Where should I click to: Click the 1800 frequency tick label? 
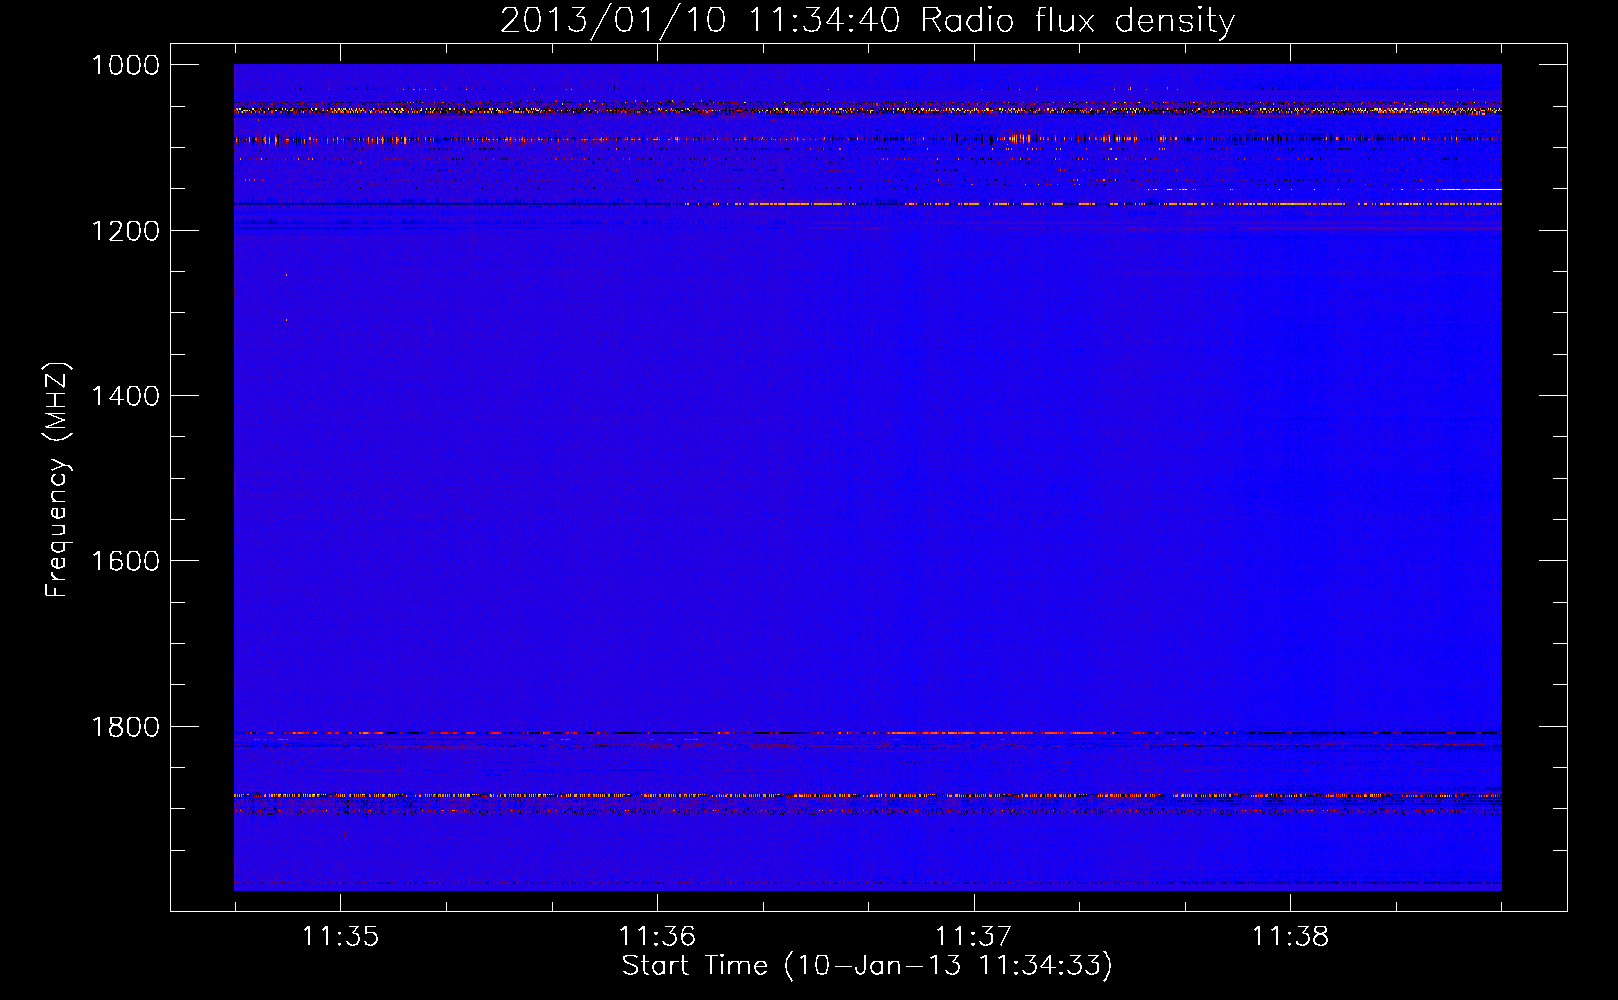125,727
